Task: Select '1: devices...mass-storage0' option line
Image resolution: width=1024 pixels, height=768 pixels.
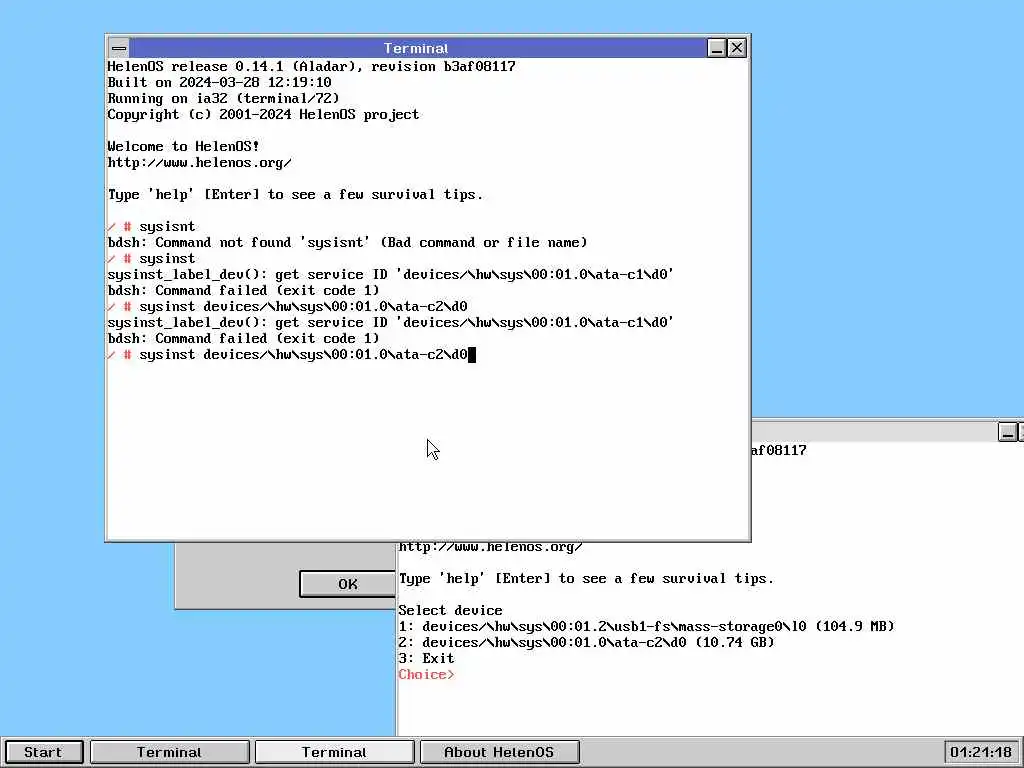Action: point(647,626)
